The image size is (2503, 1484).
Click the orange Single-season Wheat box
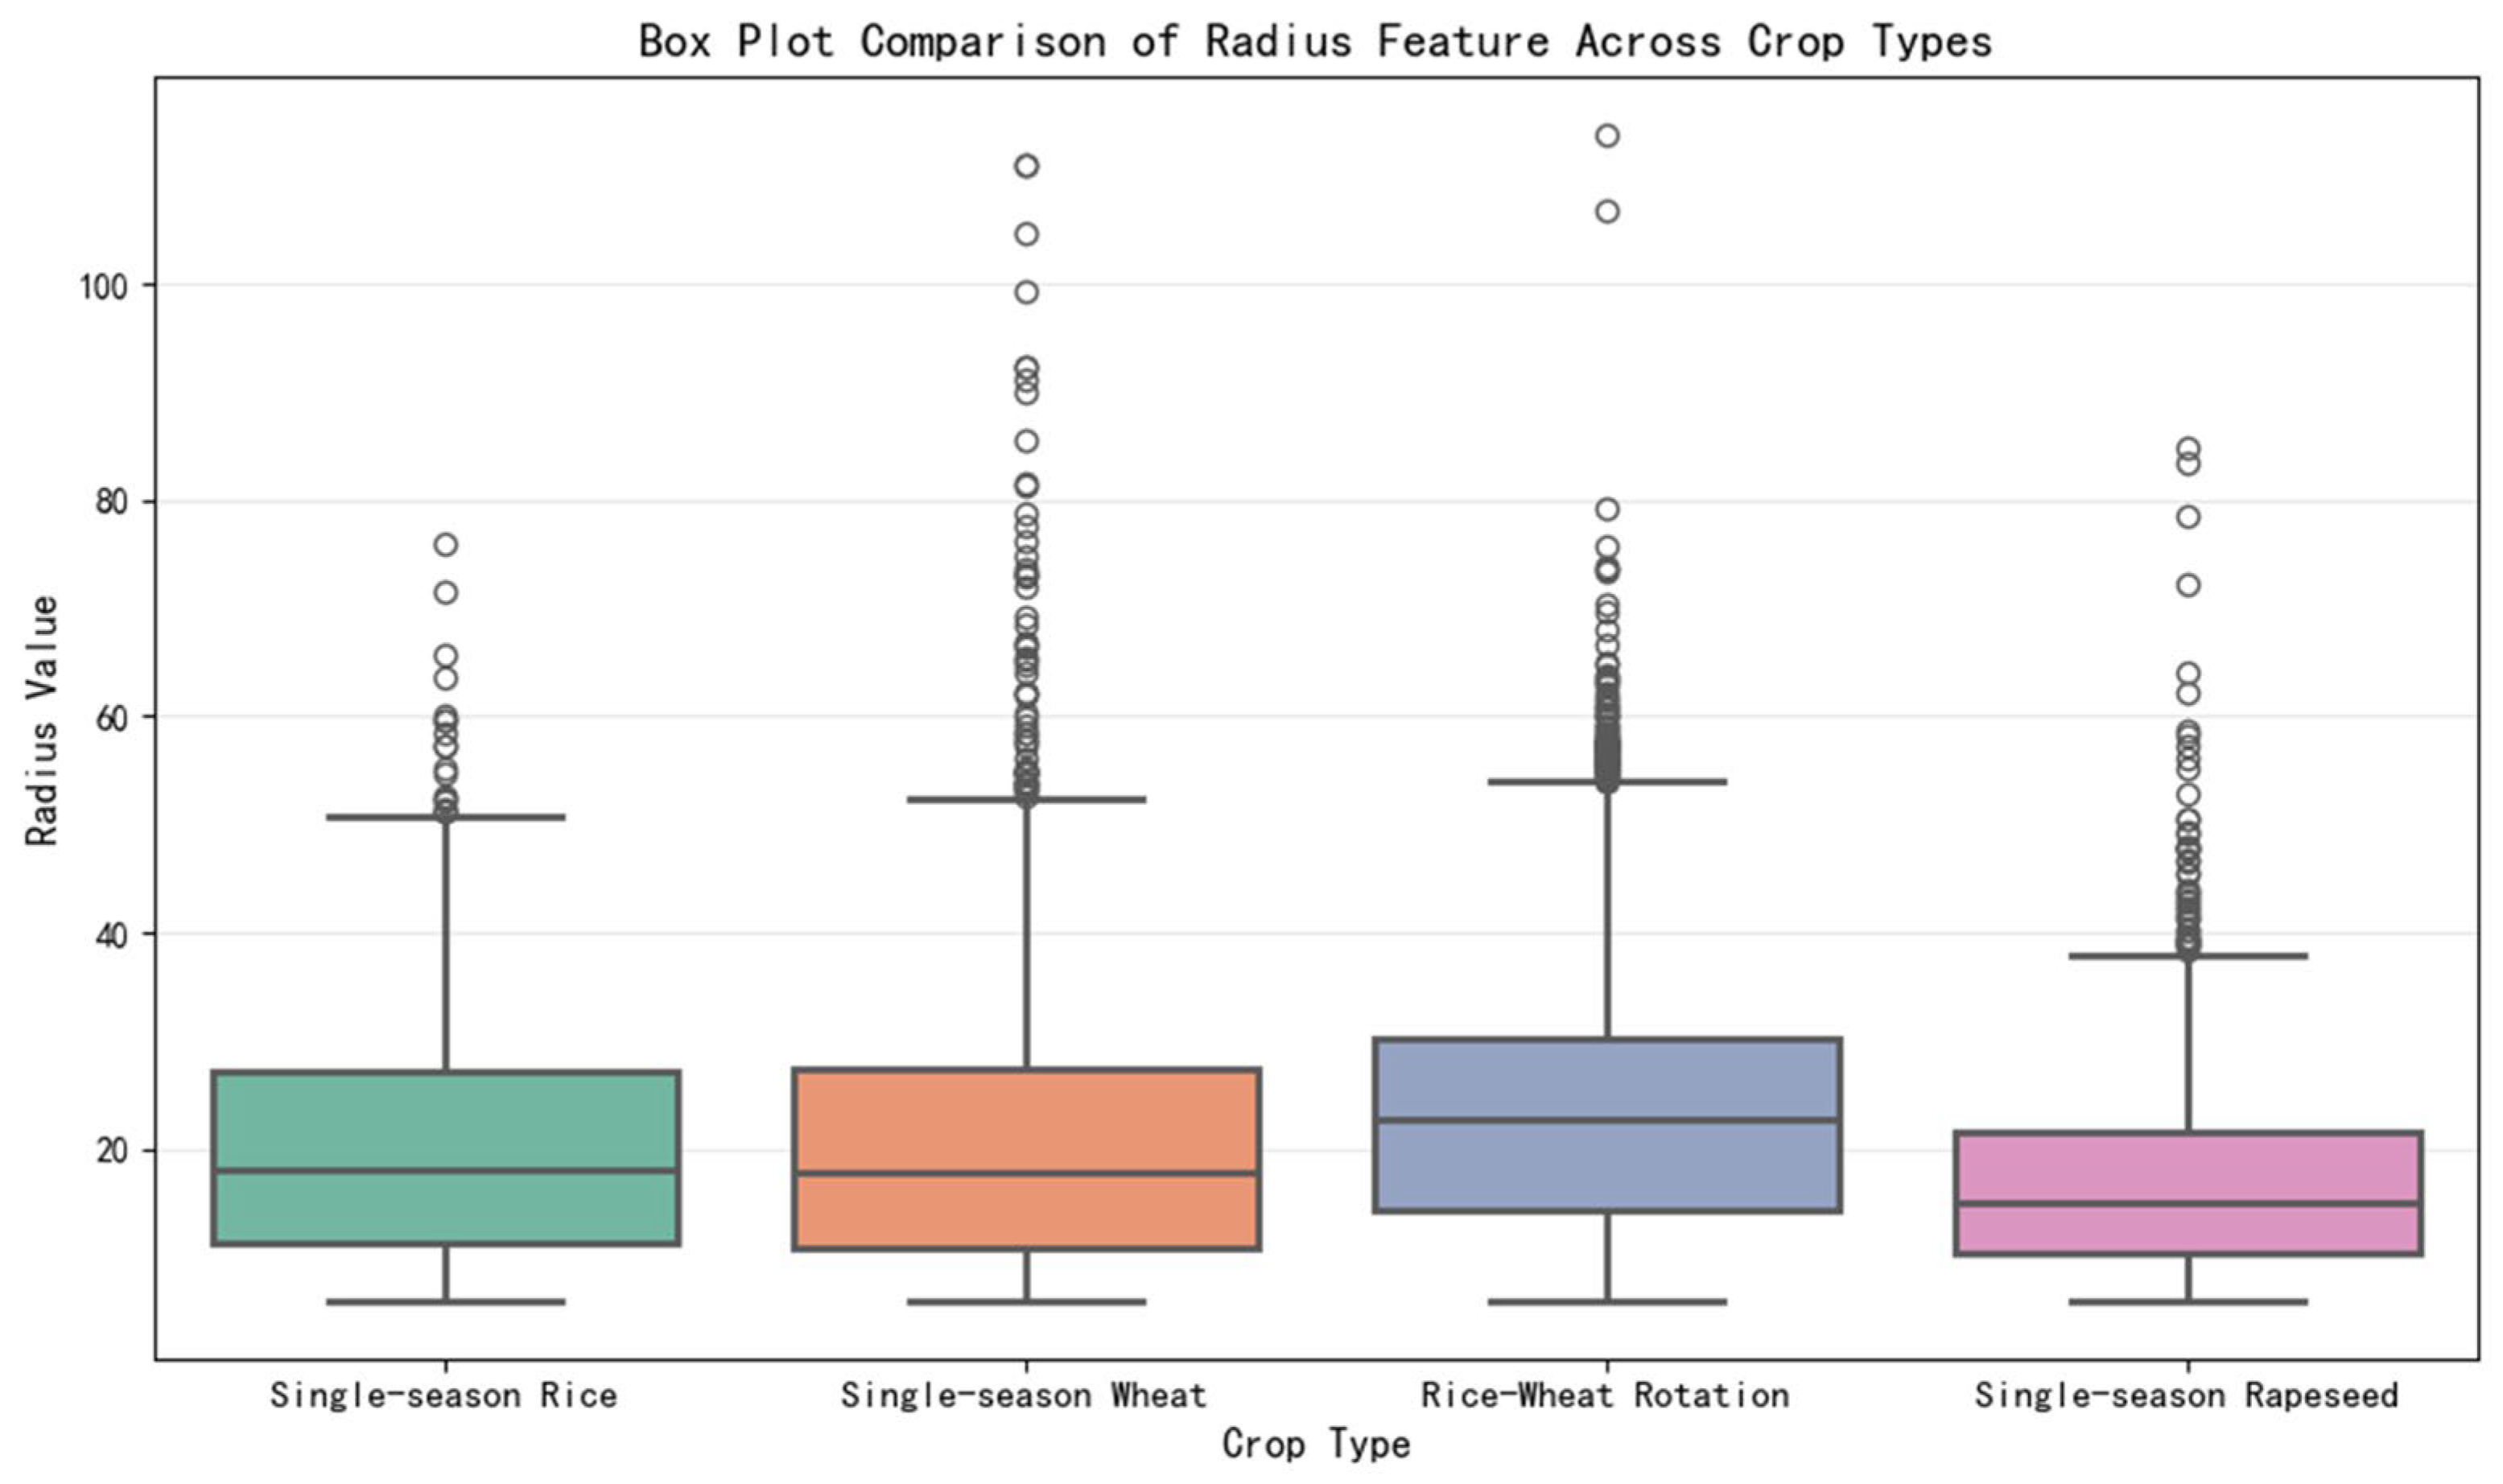pos(1027,1159)
